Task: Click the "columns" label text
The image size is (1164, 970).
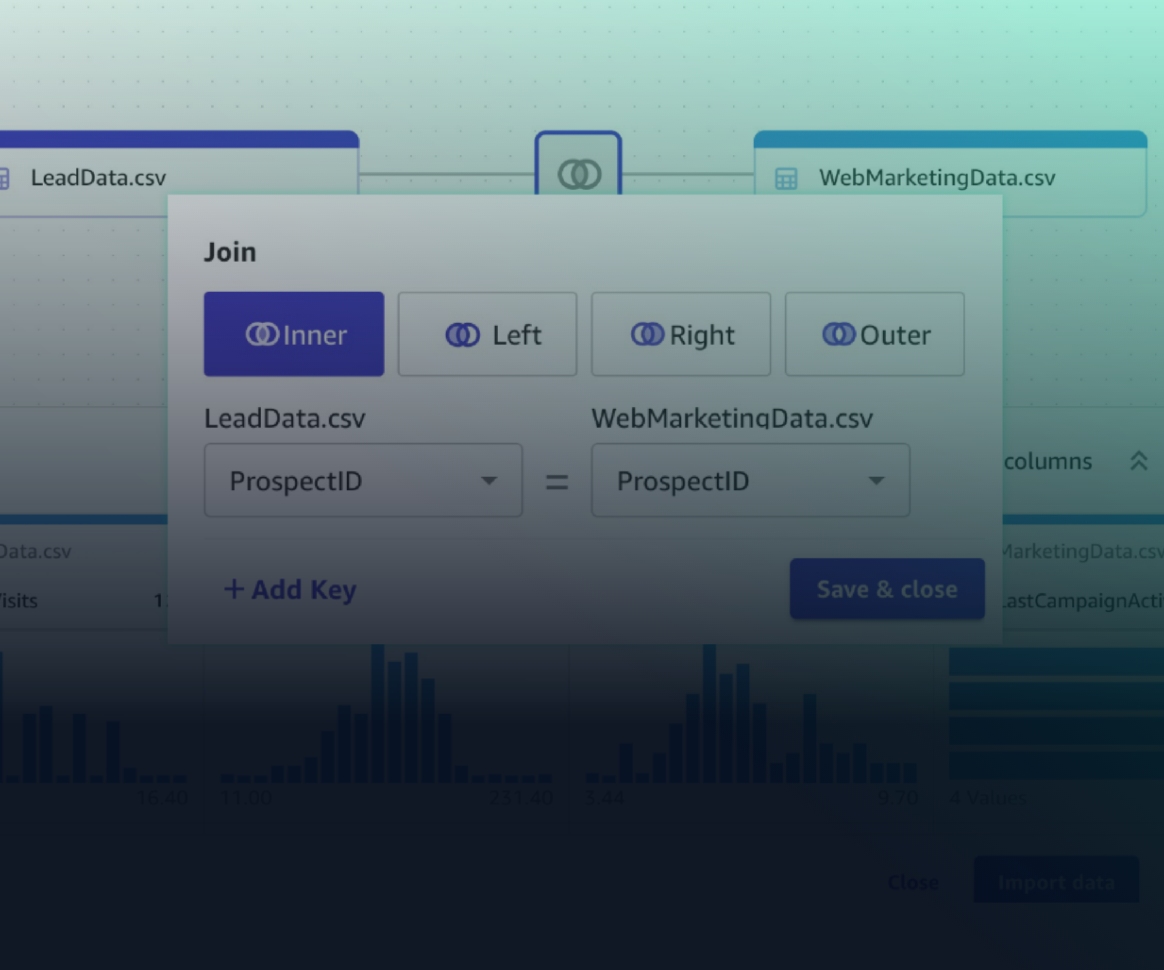Action: (x=1047, y=462)
